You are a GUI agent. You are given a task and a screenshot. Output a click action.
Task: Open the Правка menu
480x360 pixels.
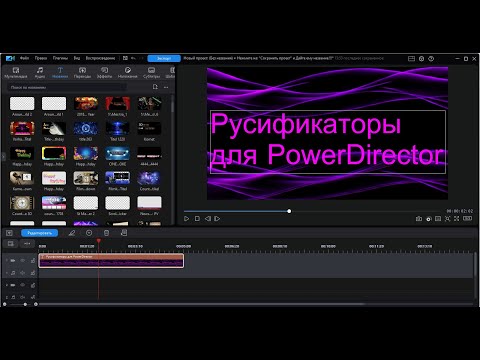[41, 58]
